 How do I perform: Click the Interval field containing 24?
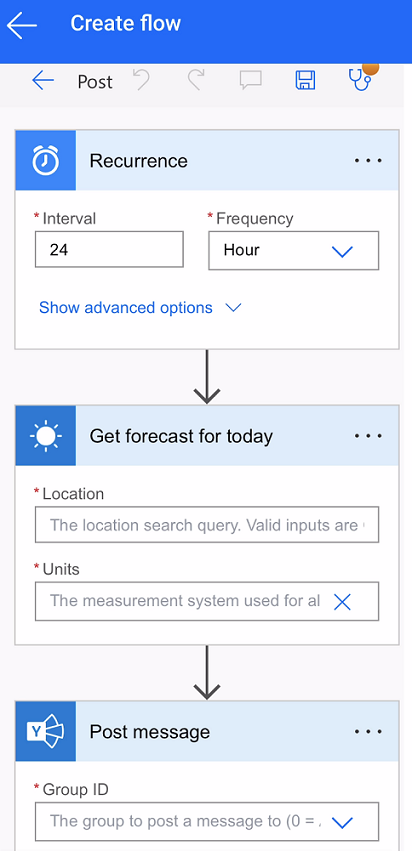(x=109, y=250)
